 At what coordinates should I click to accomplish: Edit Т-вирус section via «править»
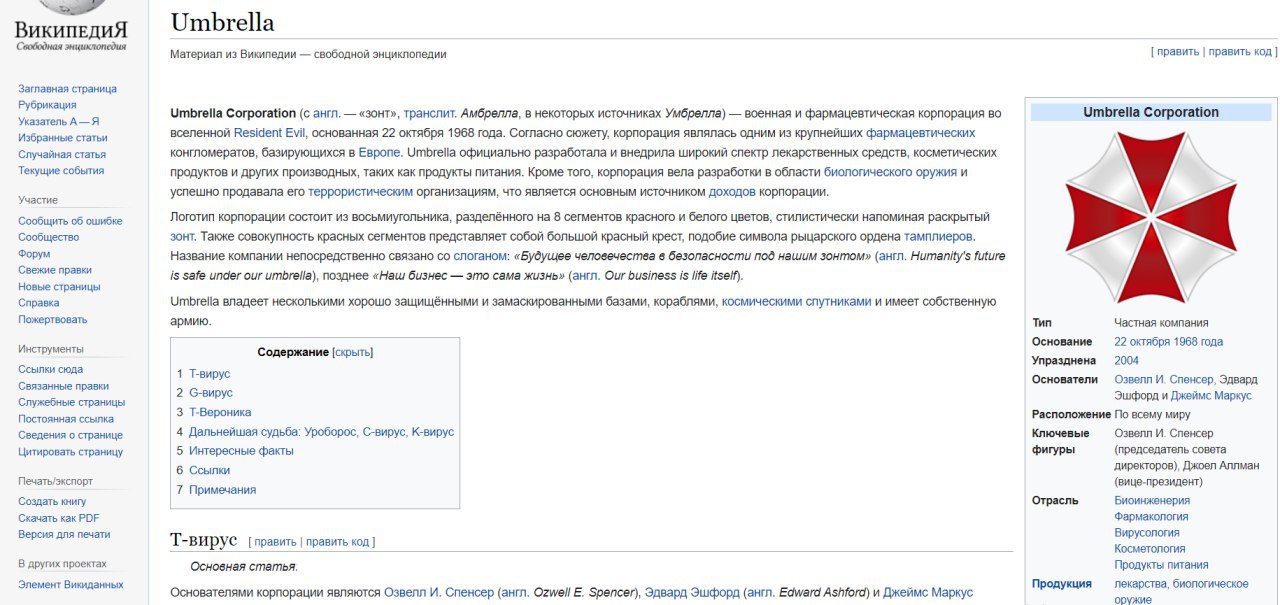tap(275, 542)
